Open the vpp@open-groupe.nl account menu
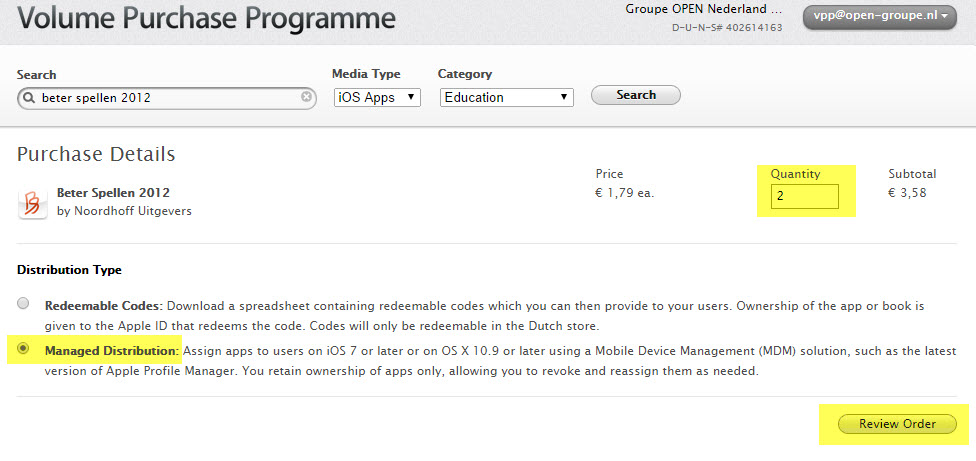Viewport: 976px width, 461px height. pyautogui.click(x=880, y=17)
